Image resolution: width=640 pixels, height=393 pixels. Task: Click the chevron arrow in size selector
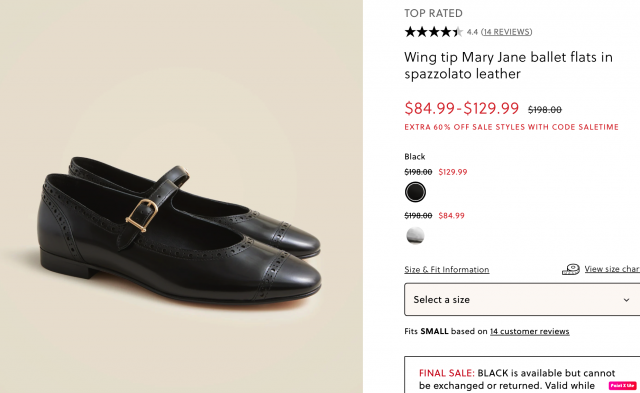tap(626, 300)
